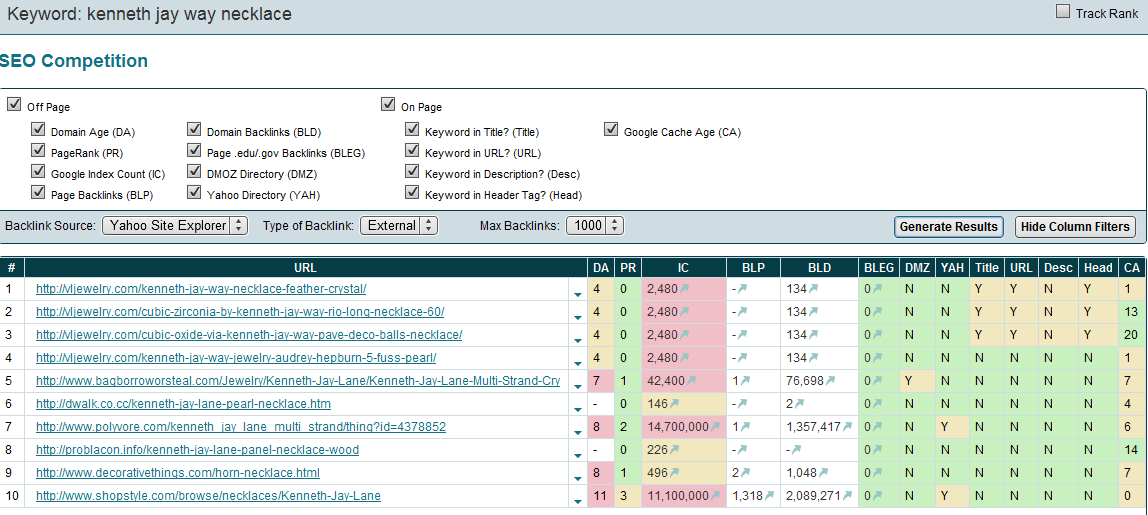The height and width of the screenshot is (515, 1148).
Task: Click arrow icon beside BLP 1,318
Action: tap(771, 496)
